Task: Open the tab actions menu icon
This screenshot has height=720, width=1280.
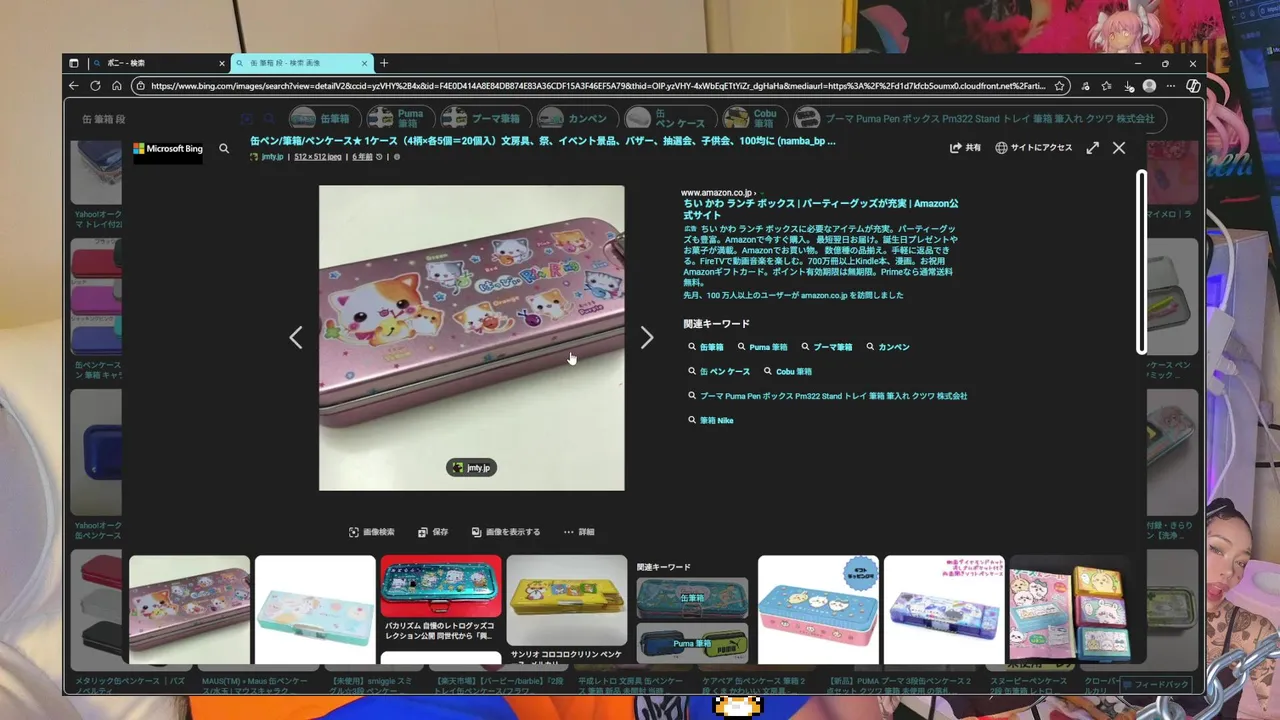Action: click(x=74, y=63)
